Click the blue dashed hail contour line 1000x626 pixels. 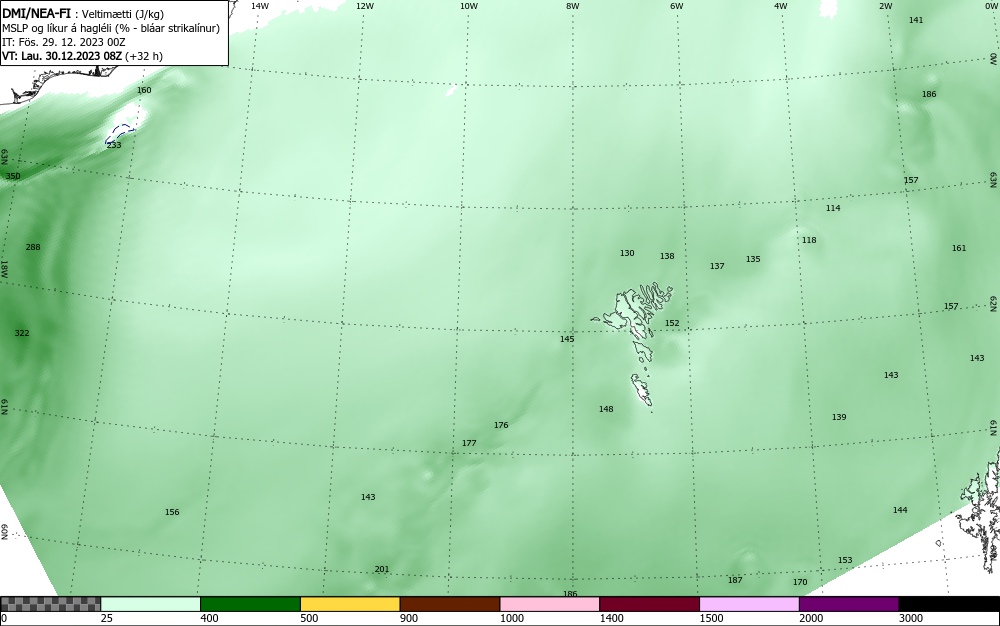pos(119,134)
